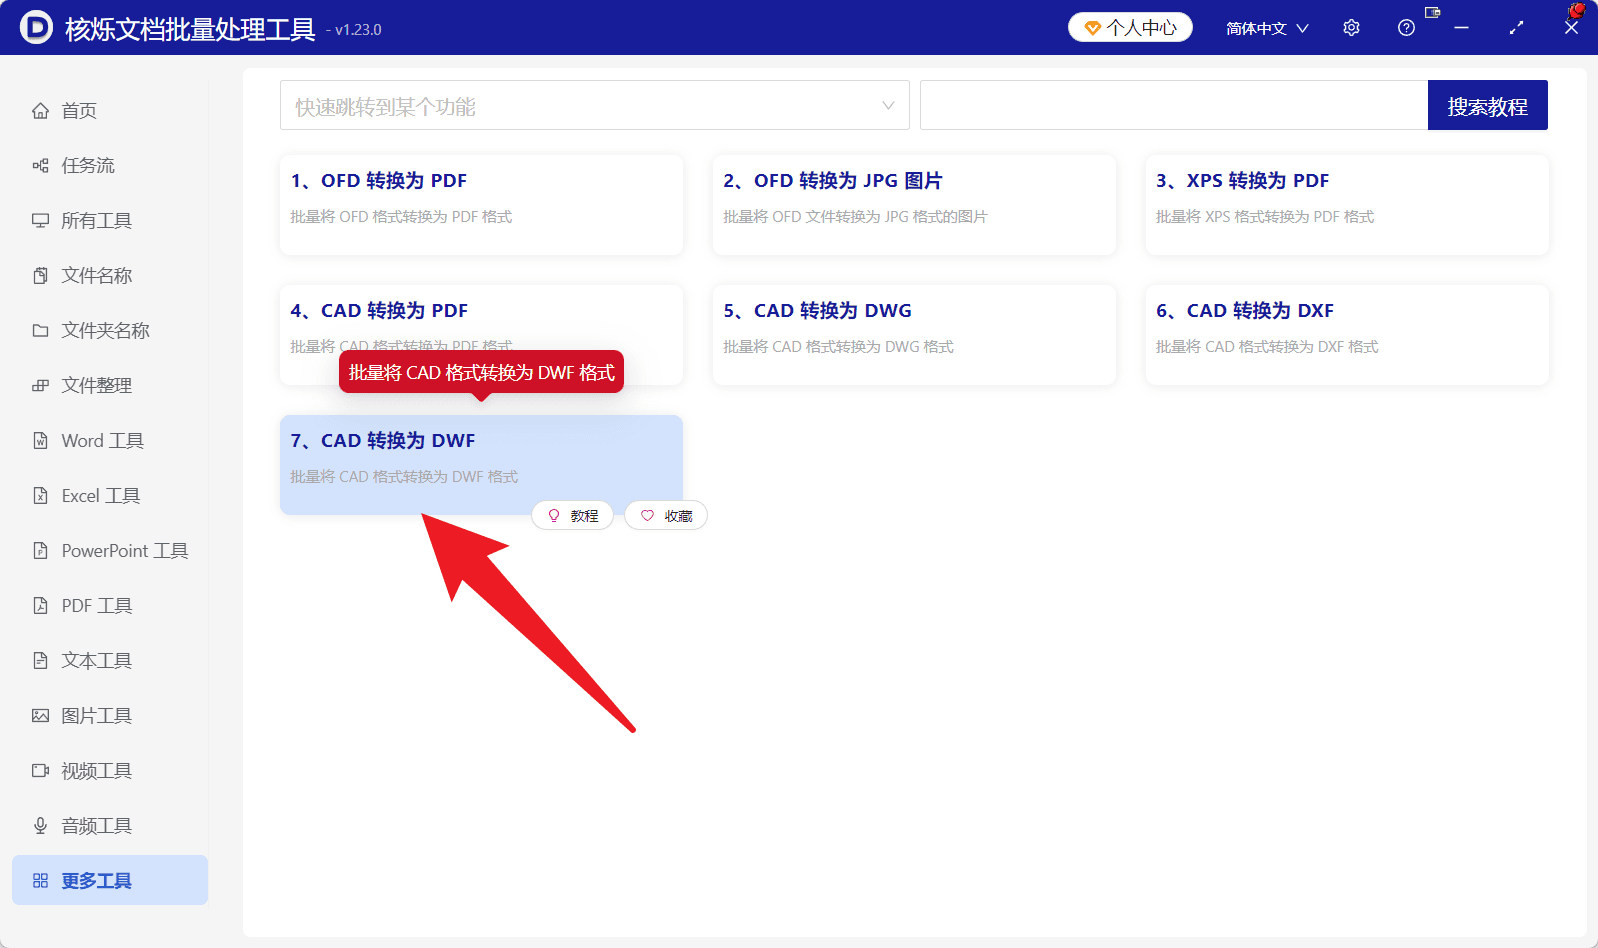1598x948 pixels.
Task: Open the 教程 tutorial button
Action: (x=572, y=516)
